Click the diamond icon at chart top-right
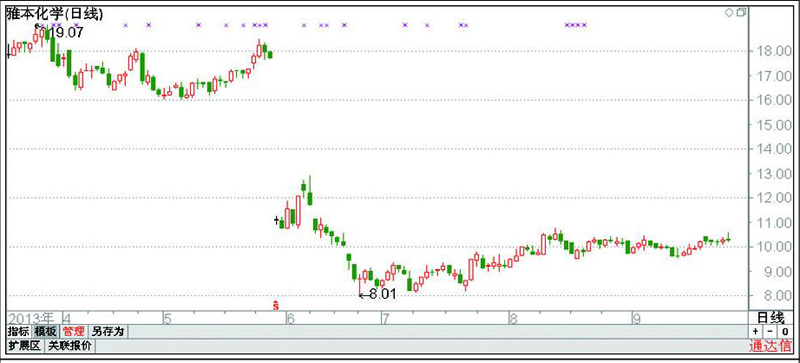Viewport: 800px width, 363px height. (x=729, y=12)
